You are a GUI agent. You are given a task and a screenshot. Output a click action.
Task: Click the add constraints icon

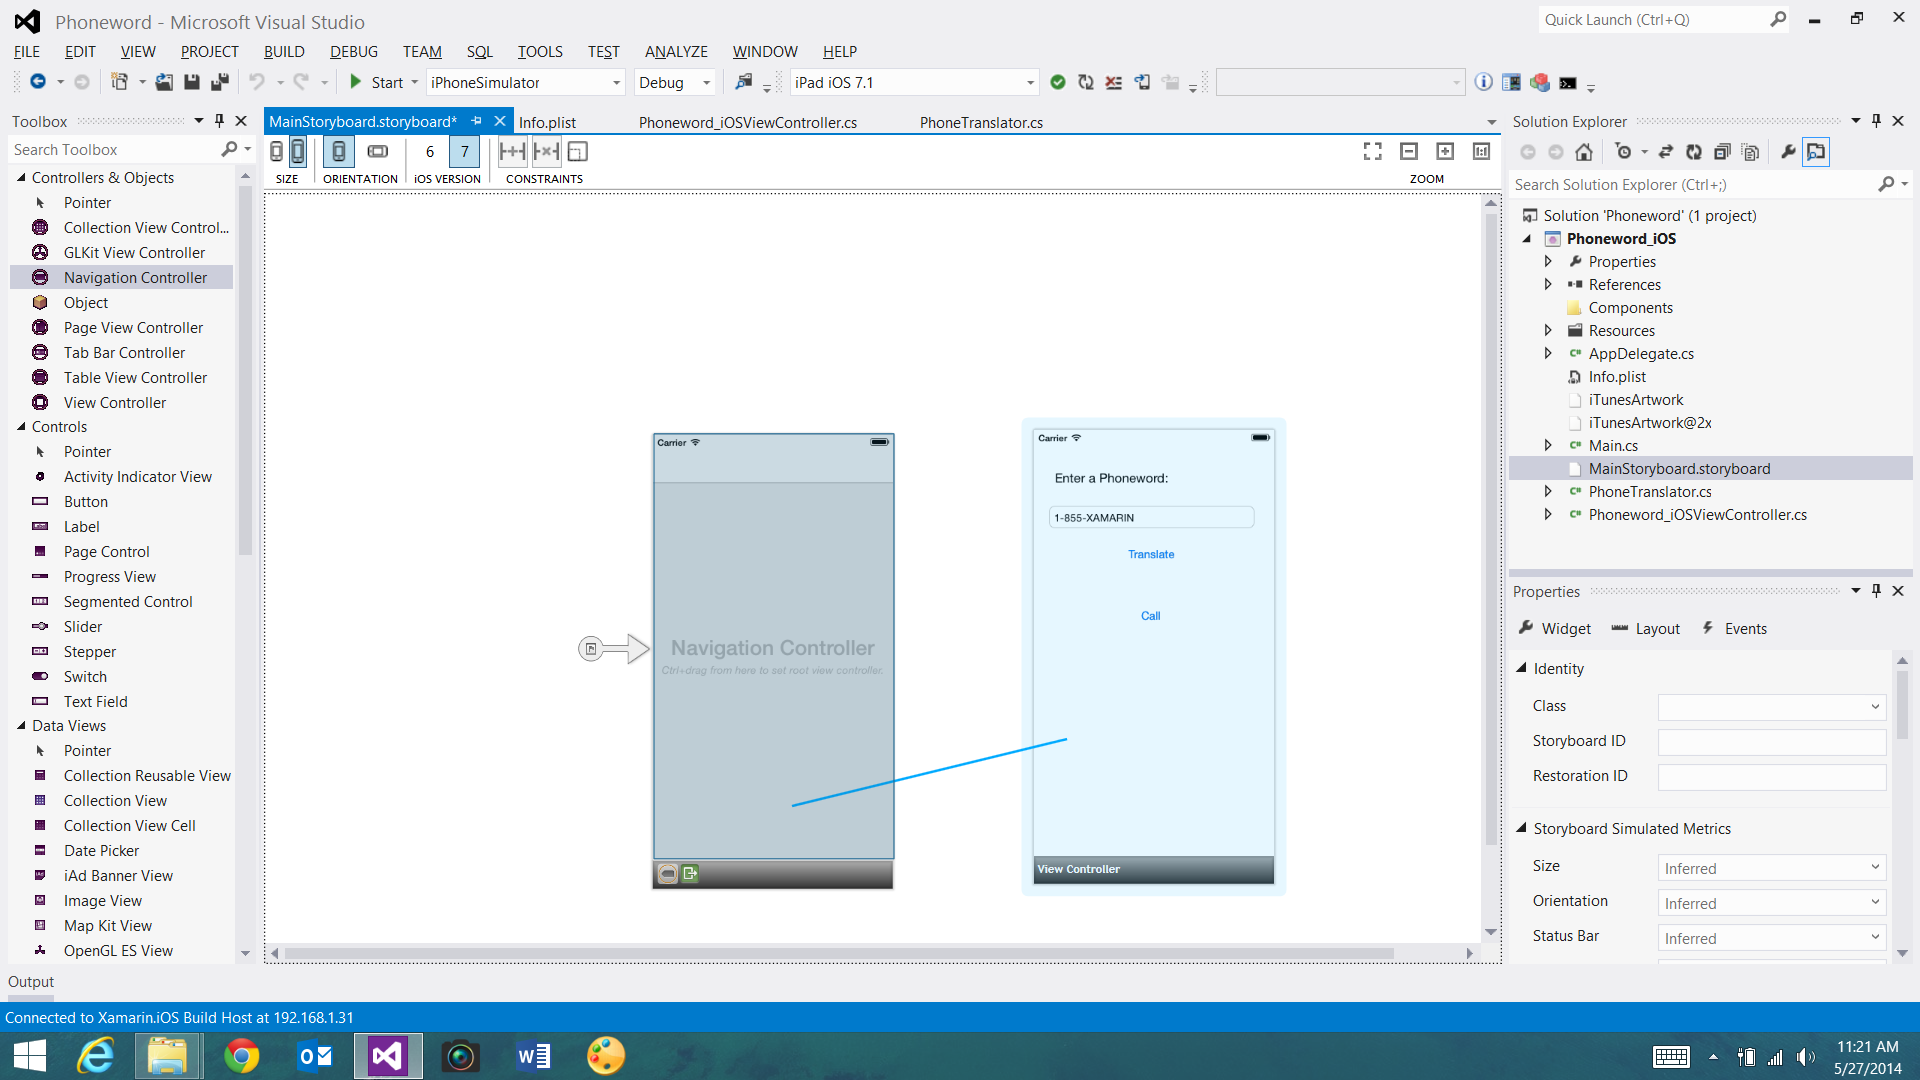[512, 152]
